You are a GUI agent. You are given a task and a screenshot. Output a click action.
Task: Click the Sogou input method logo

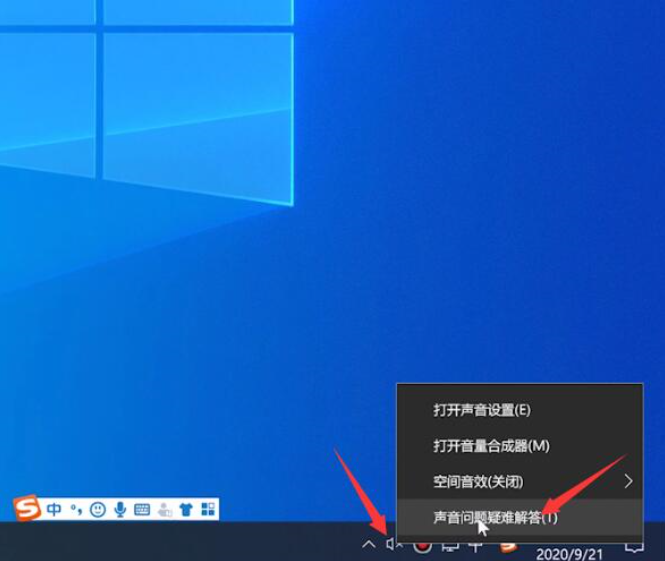click(28, 509)
